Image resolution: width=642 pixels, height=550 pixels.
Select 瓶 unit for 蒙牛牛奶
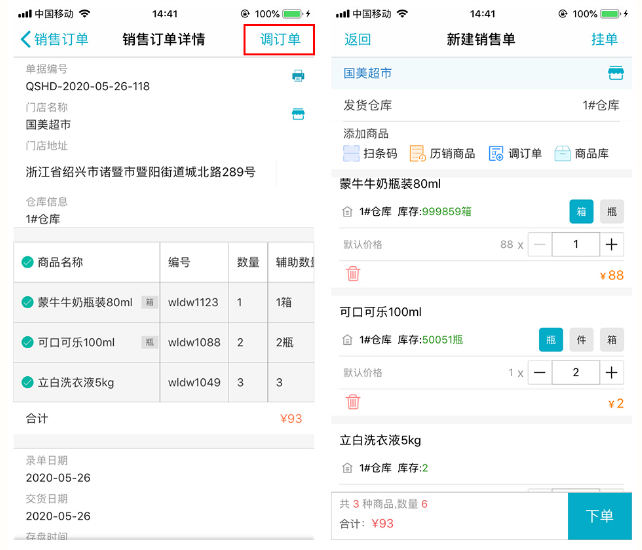612,211
